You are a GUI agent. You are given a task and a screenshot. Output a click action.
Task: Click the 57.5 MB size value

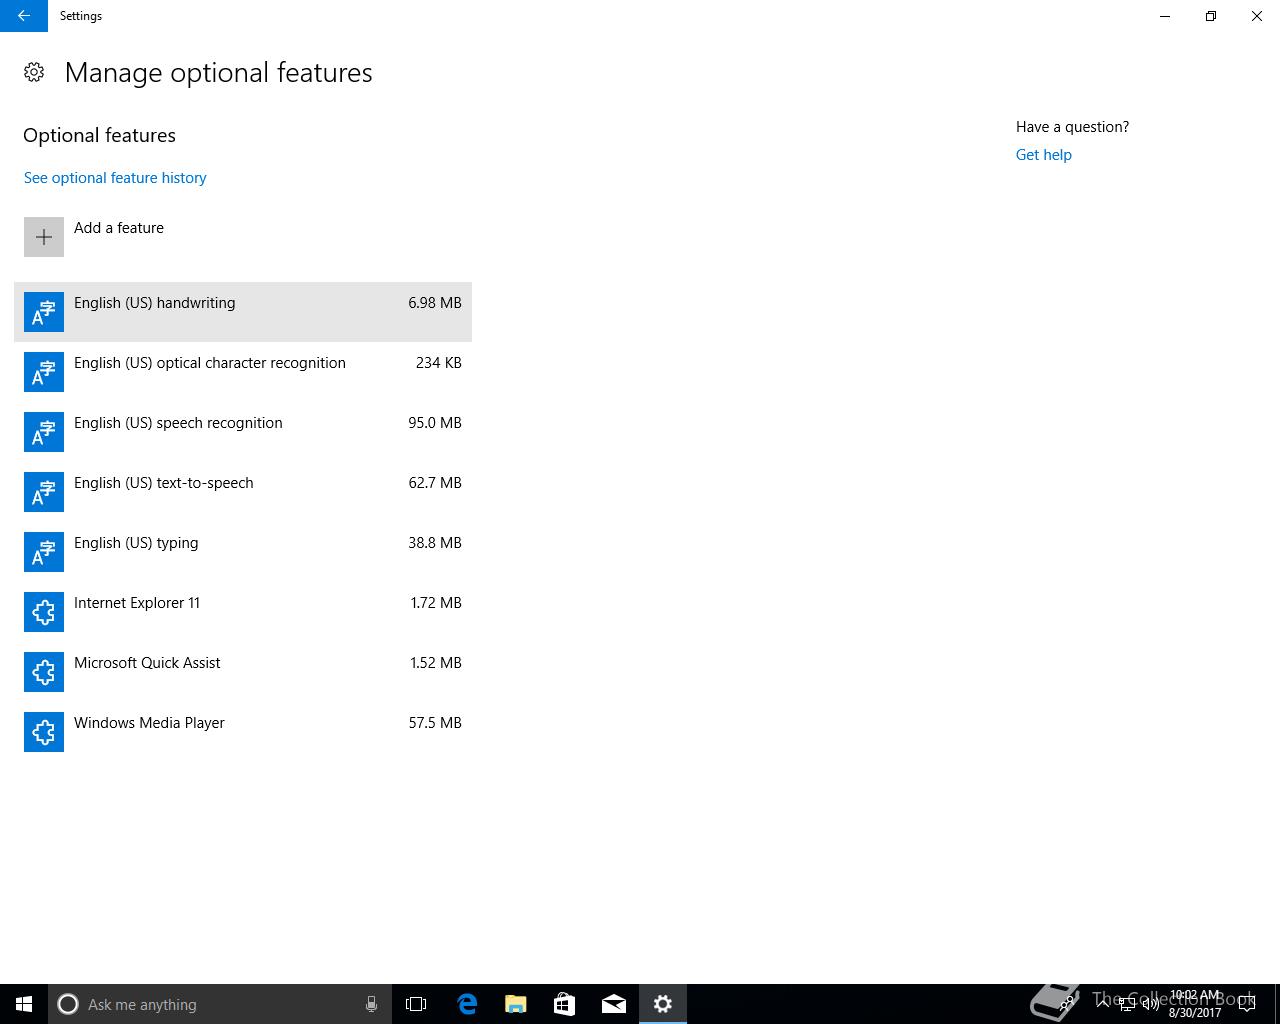click(435, 723)
